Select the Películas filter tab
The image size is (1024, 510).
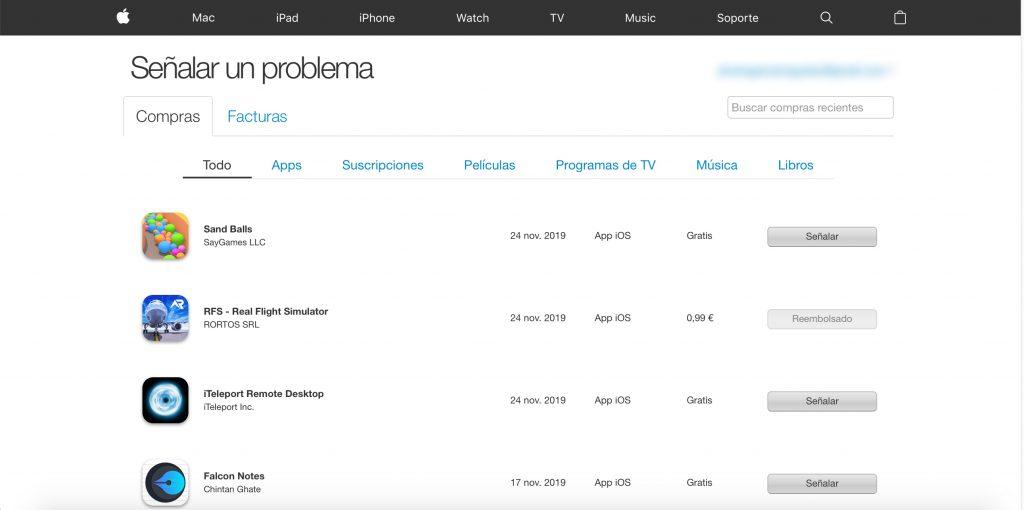pos(489,165)
